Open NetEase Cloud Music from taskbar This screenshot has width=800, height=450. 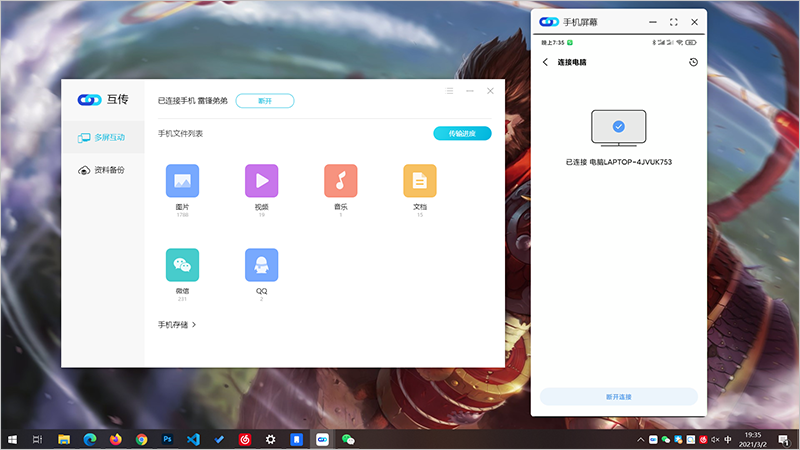click(x=245, y=439)
